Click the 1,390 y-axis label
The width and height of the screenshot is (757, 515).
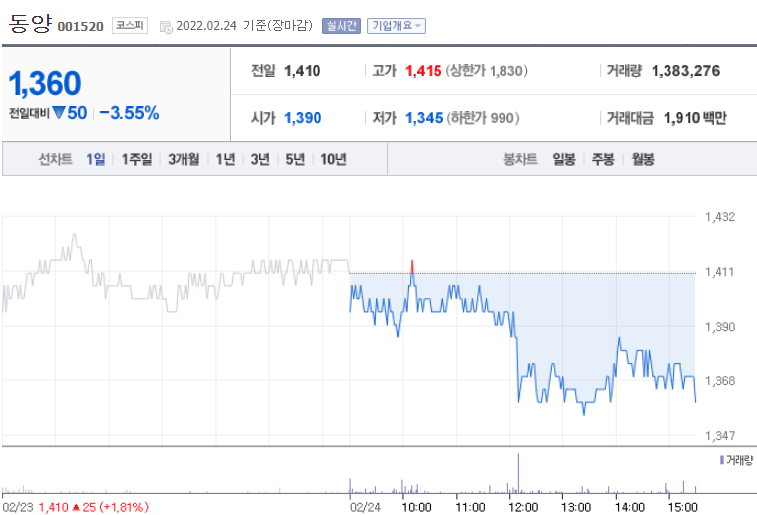pyautogui.click(x=720, y=327)
